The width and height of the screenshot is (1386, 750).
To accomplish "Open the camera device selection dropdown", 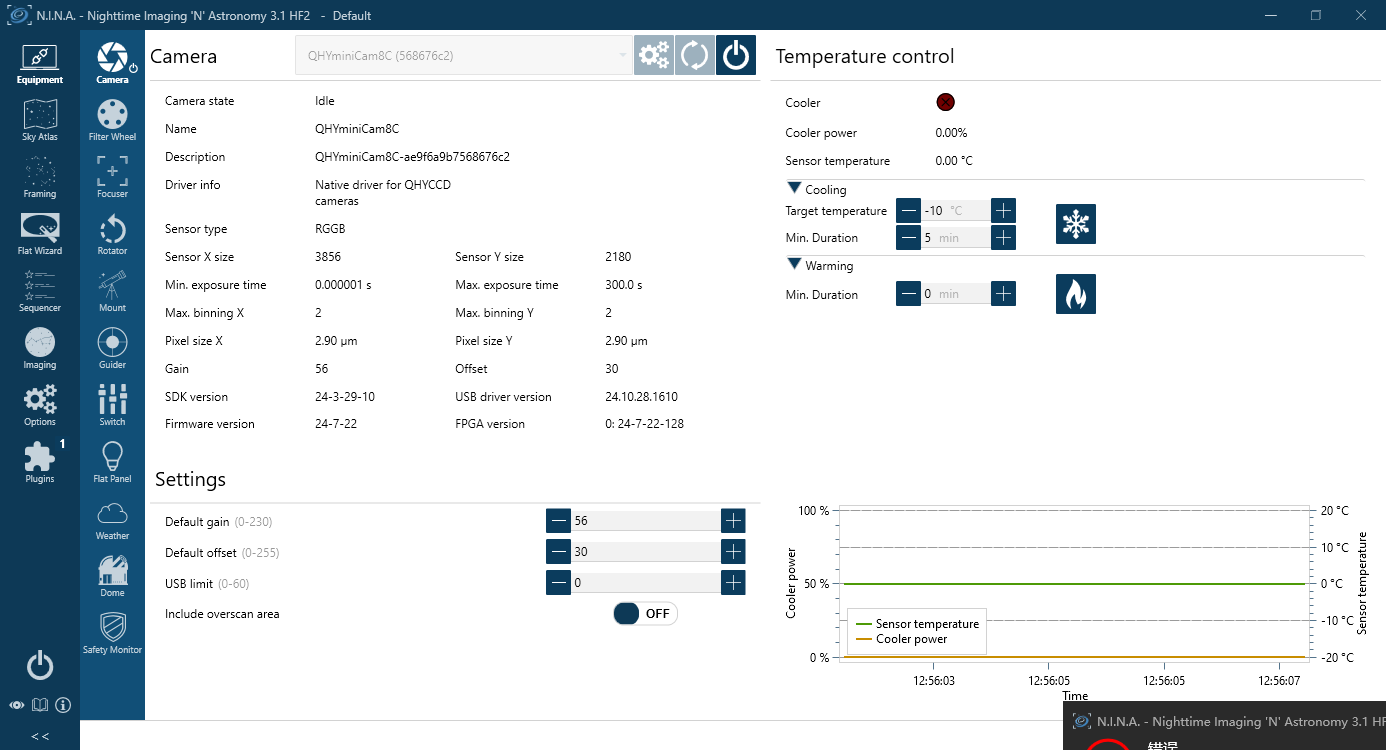I will pos(464,56).
